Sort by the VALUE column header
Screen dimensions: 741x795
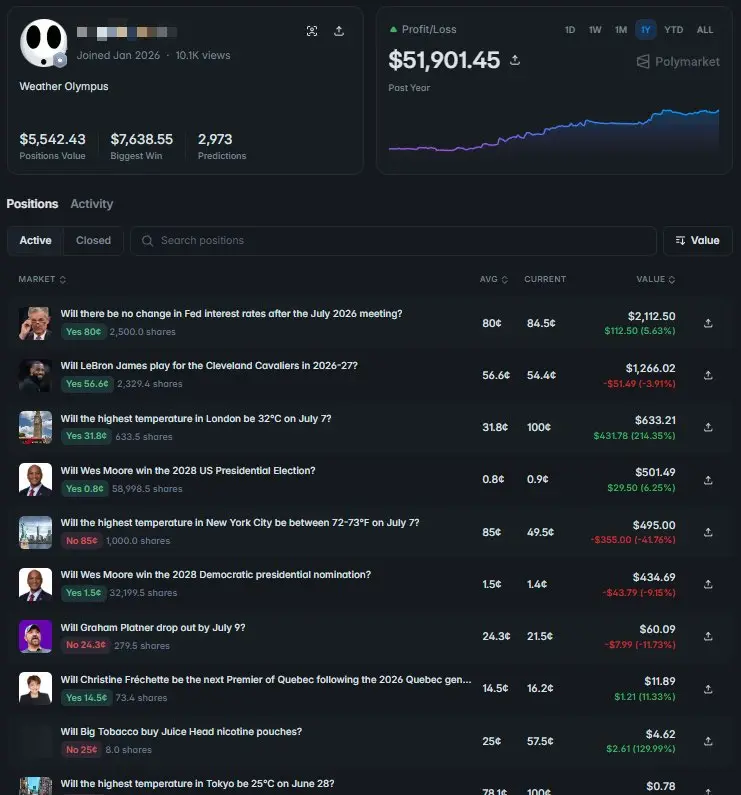point(655,279)
